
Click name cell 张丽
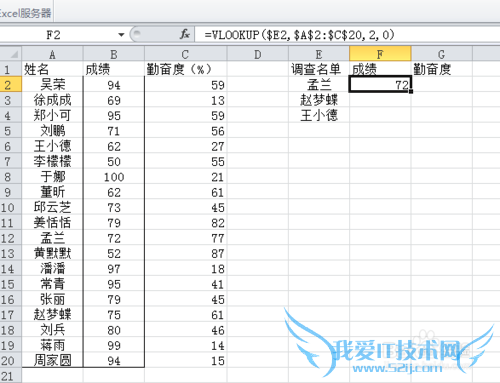point(52,299)
